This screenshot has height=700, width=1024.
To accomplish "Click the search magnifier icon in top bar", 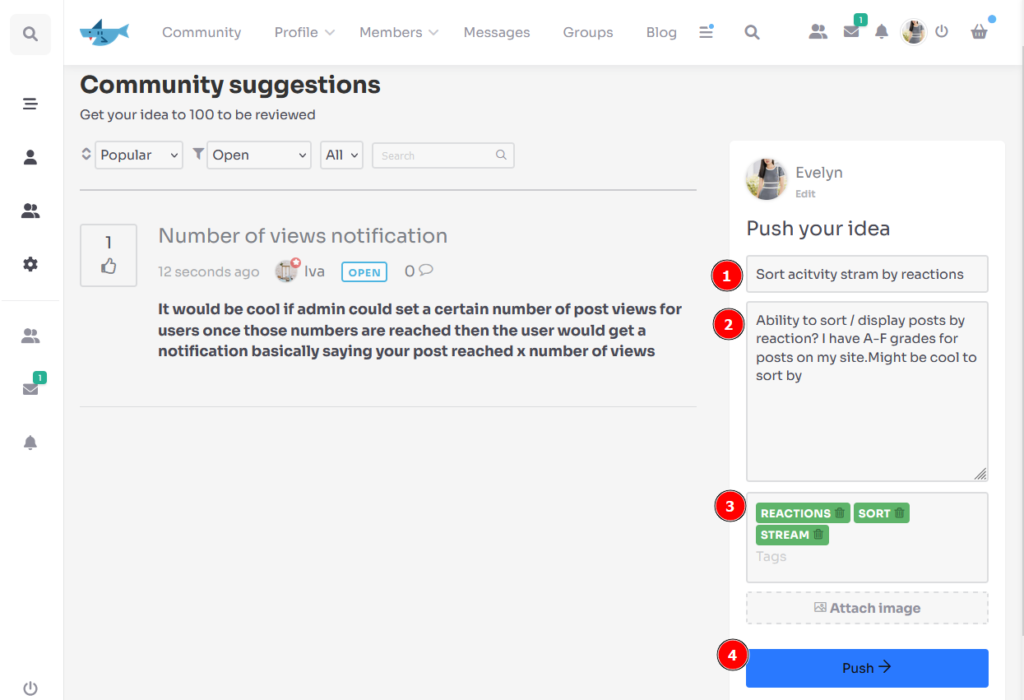I will (x=752, y=32).
